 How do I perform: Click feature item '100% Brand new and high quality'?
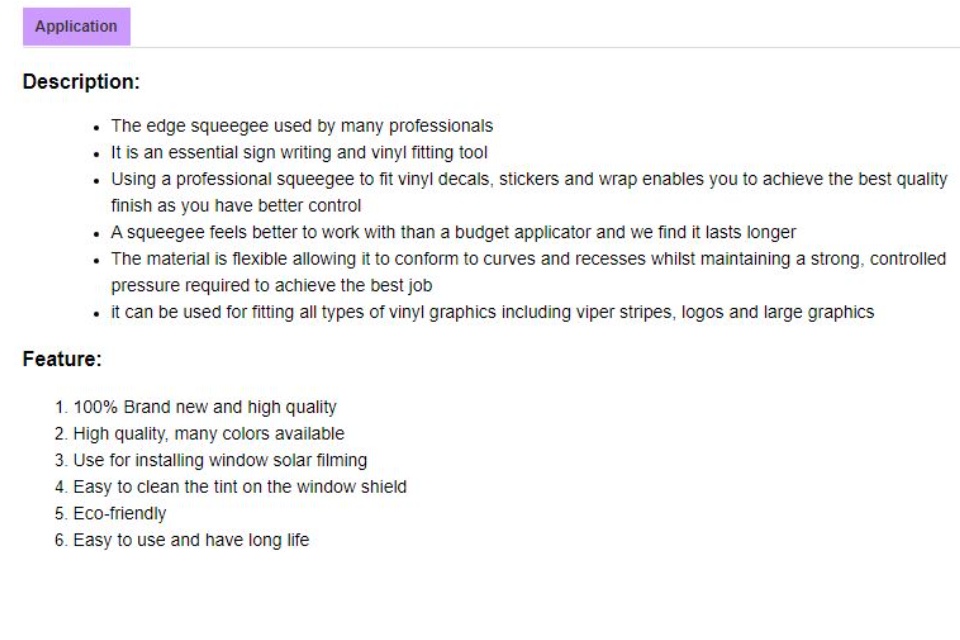[204, 407]
